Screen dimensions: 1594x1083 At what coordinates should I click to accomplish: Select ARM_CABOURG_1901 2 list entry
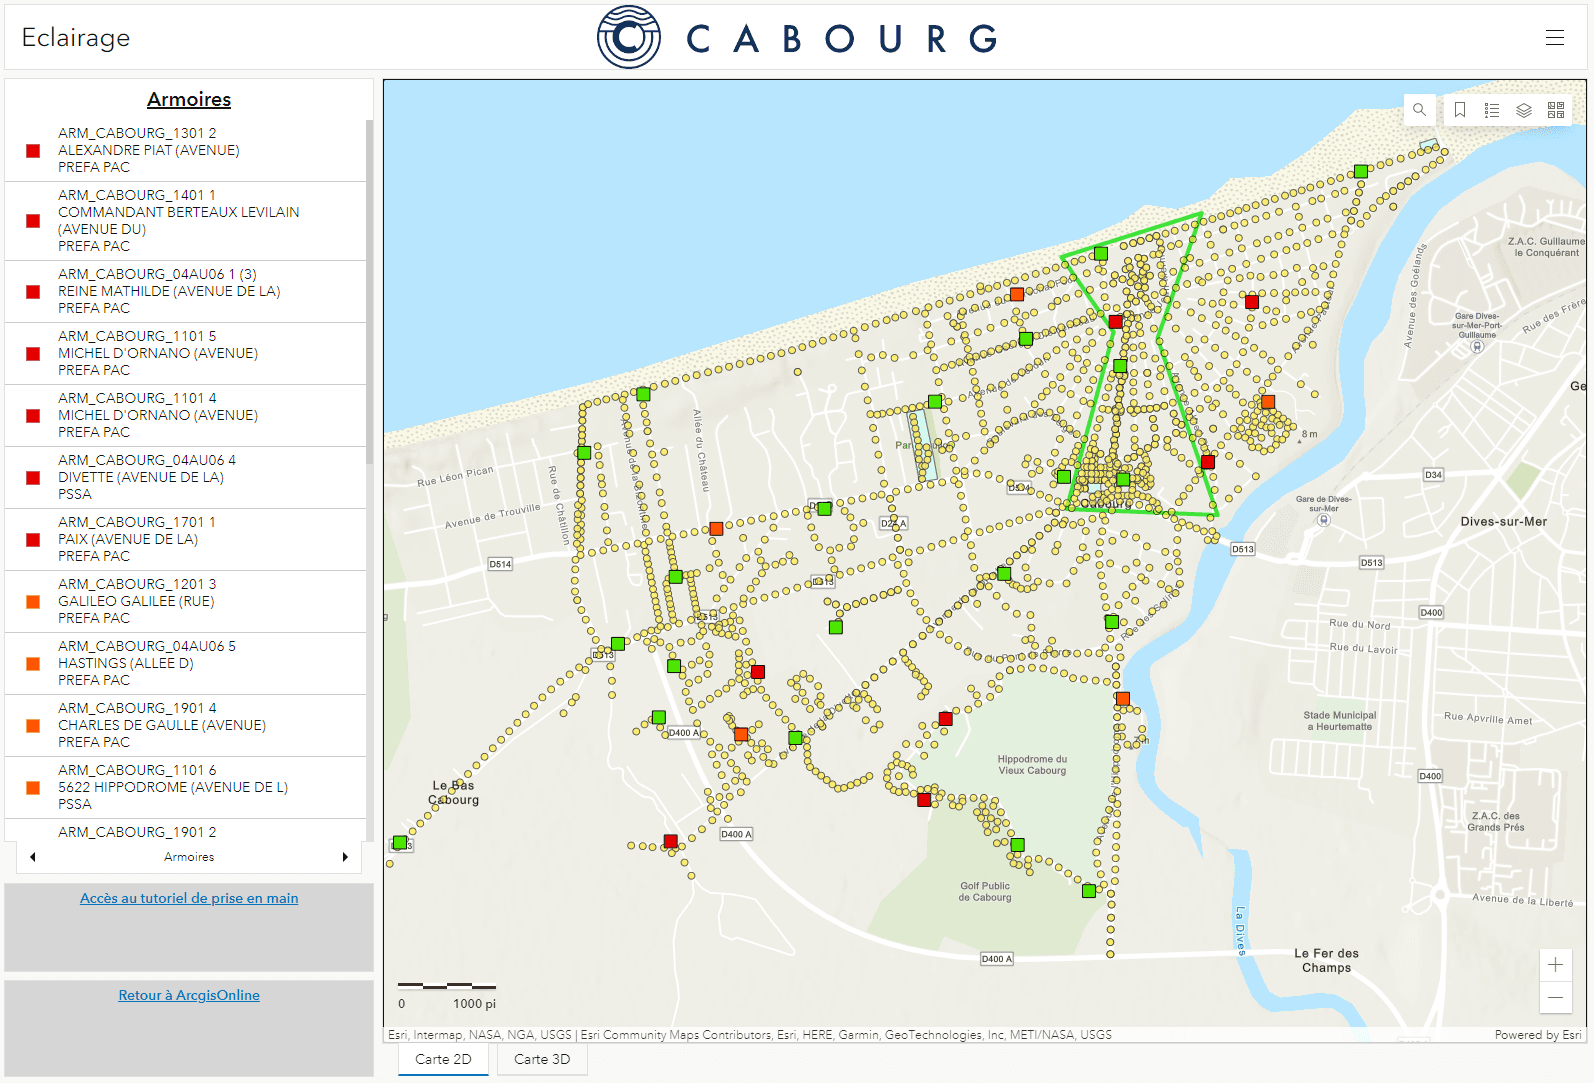pos(186,831)
